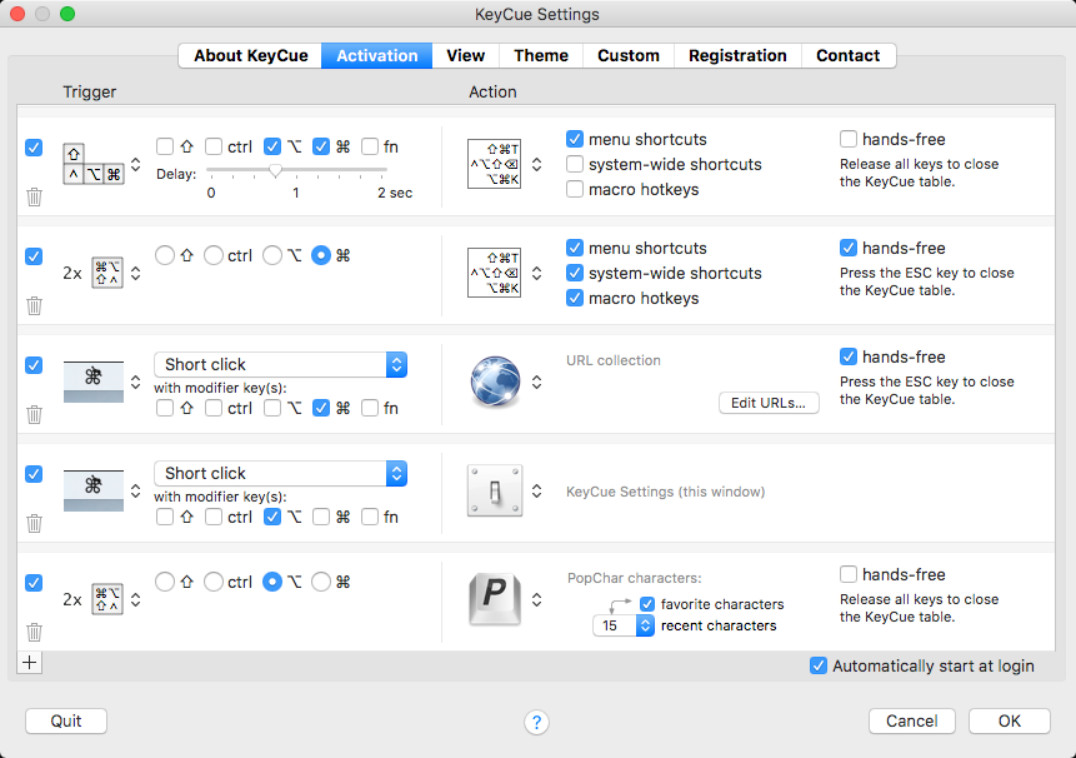Enable unchecked system-wide shortcuts checkbox
1076x758 pixels.
574,164
